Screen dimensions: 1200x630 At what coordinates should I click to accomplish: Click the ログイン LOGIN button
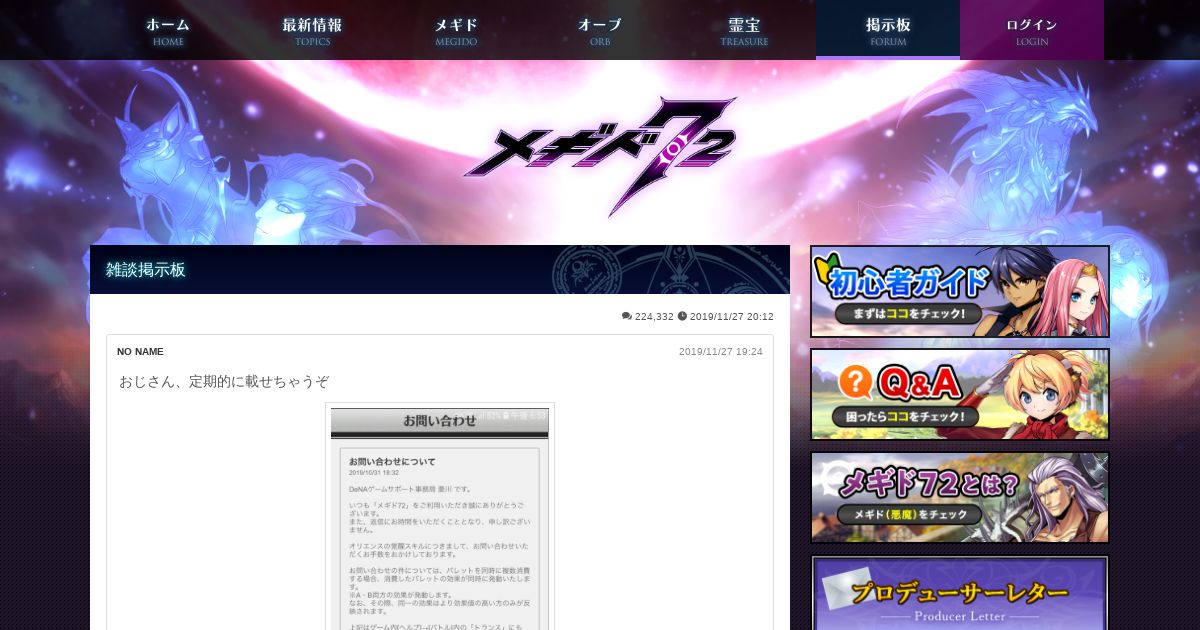[1032, 30]
